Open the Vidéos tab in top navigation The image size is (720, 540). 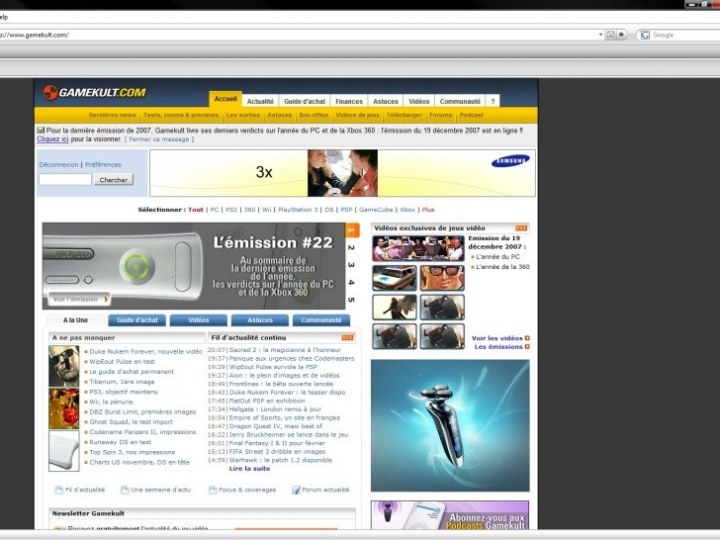[x=419, y=101]
